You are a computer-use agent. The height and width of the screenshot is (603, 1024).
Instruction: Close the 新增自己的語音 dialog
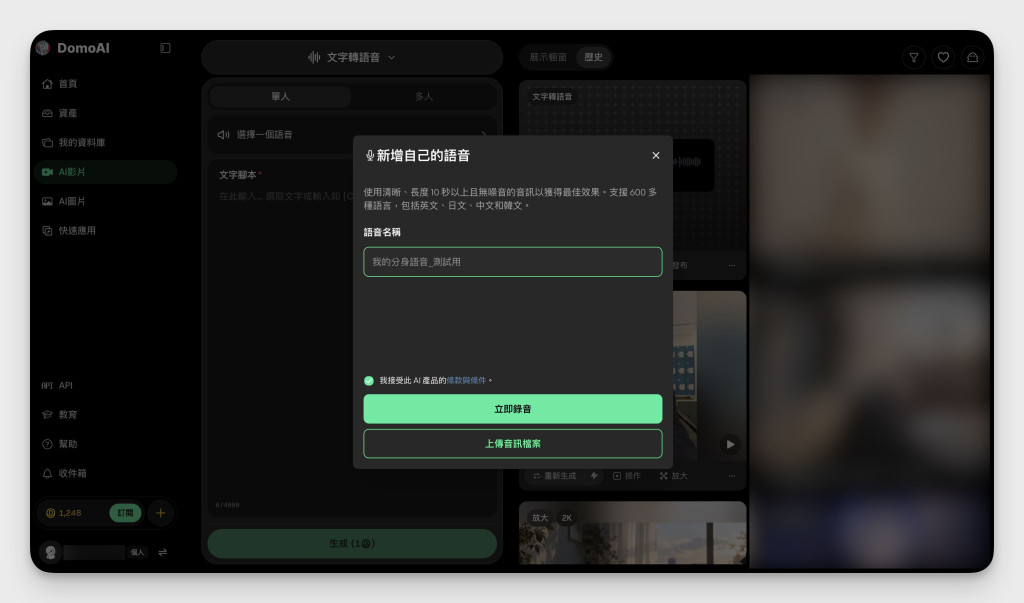[x=656, y=155]
